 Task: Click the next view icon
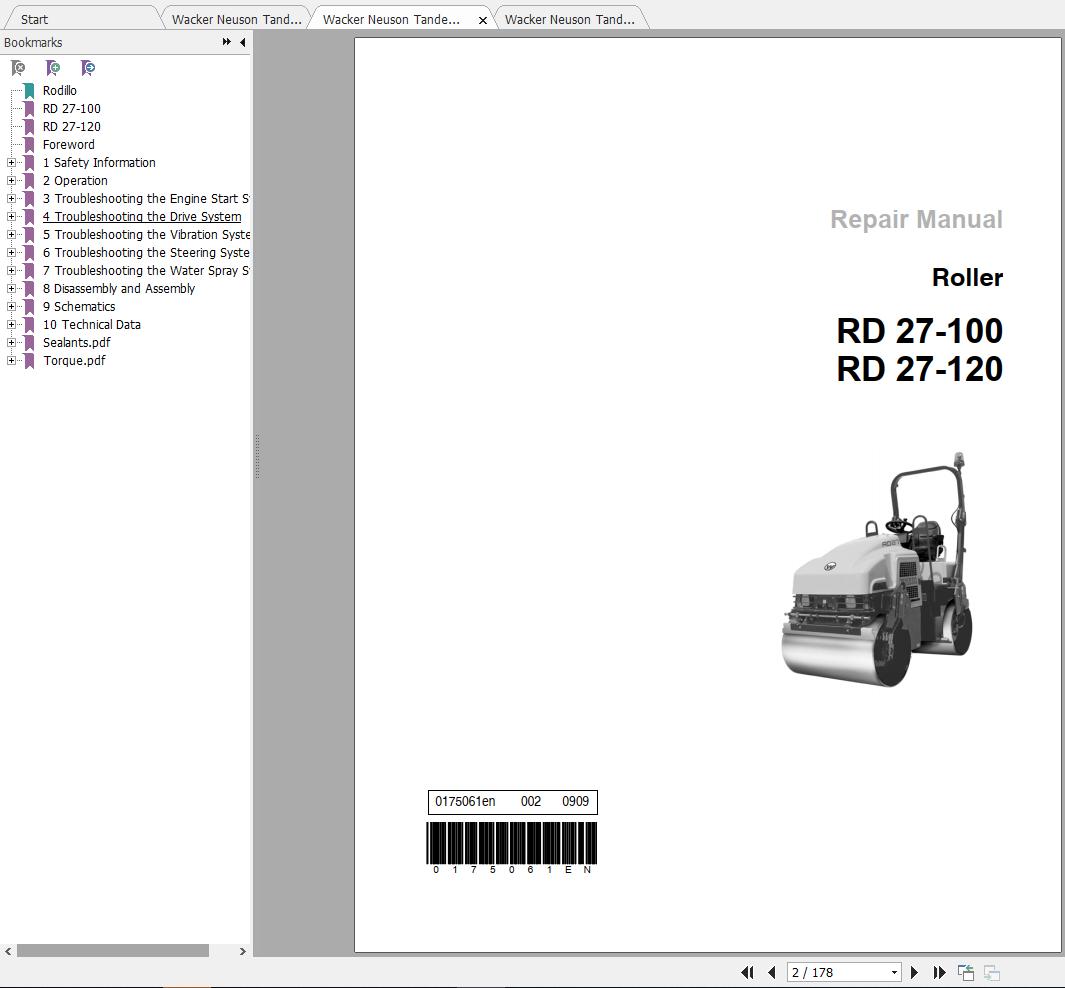pyautogui.click(x=991, y=972)
